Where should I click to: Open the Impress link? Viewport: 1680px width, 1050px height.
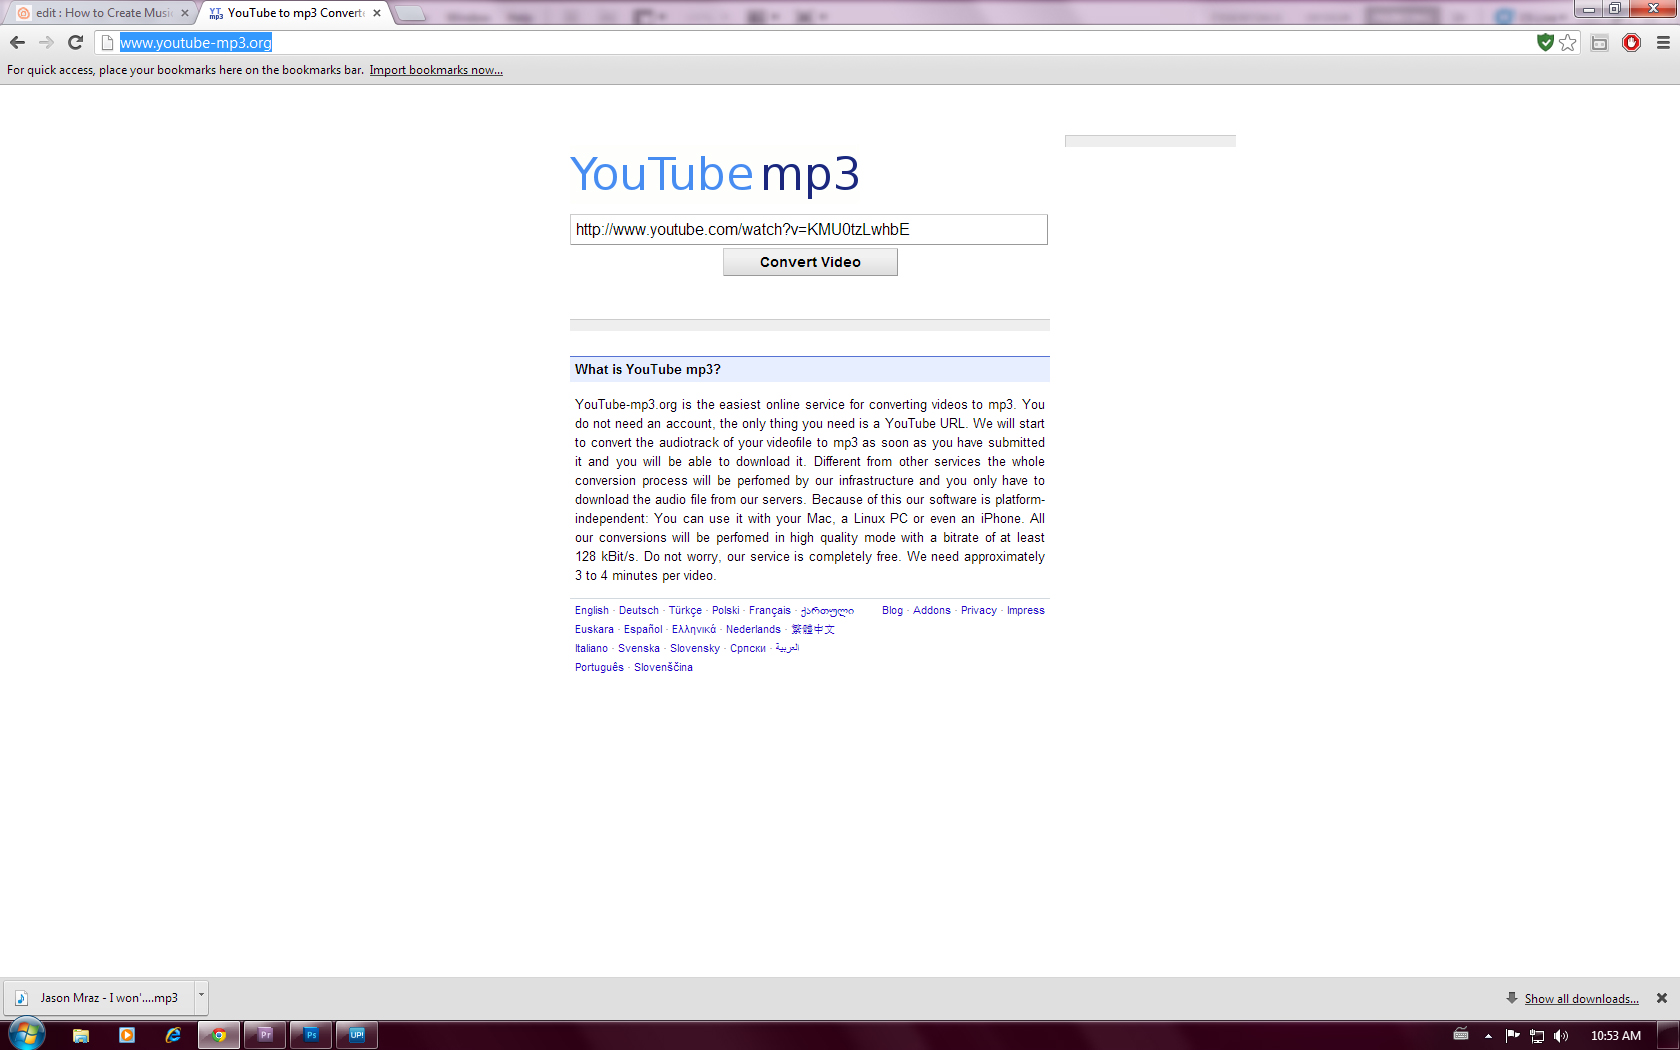[1025, 610]
